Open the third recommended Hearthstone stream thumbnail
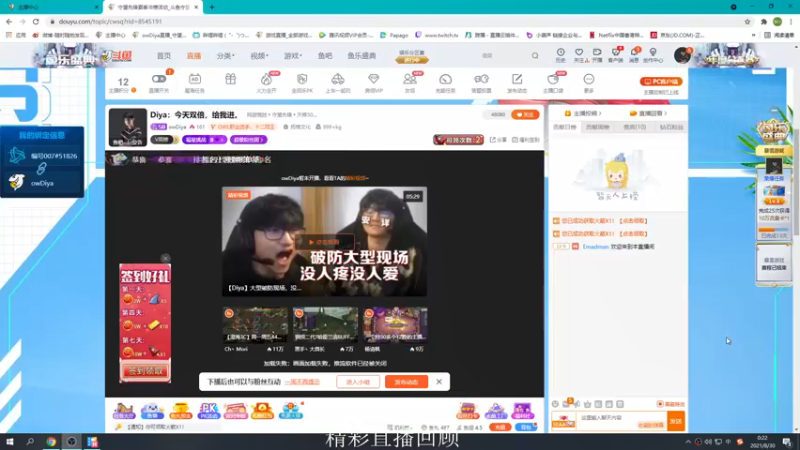Screen dimensions: 800x450 pos(395,324)
